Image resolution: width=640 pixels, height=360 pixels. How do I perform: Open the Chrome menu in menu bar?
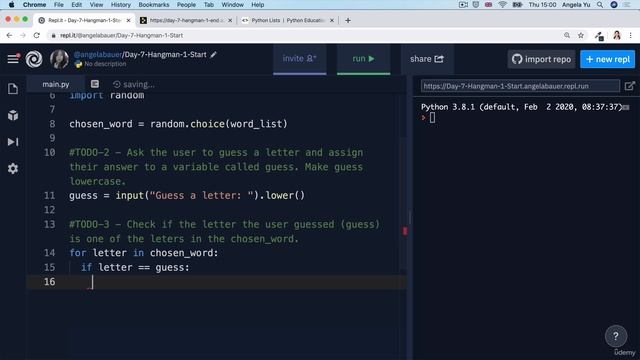click(34, 5)
